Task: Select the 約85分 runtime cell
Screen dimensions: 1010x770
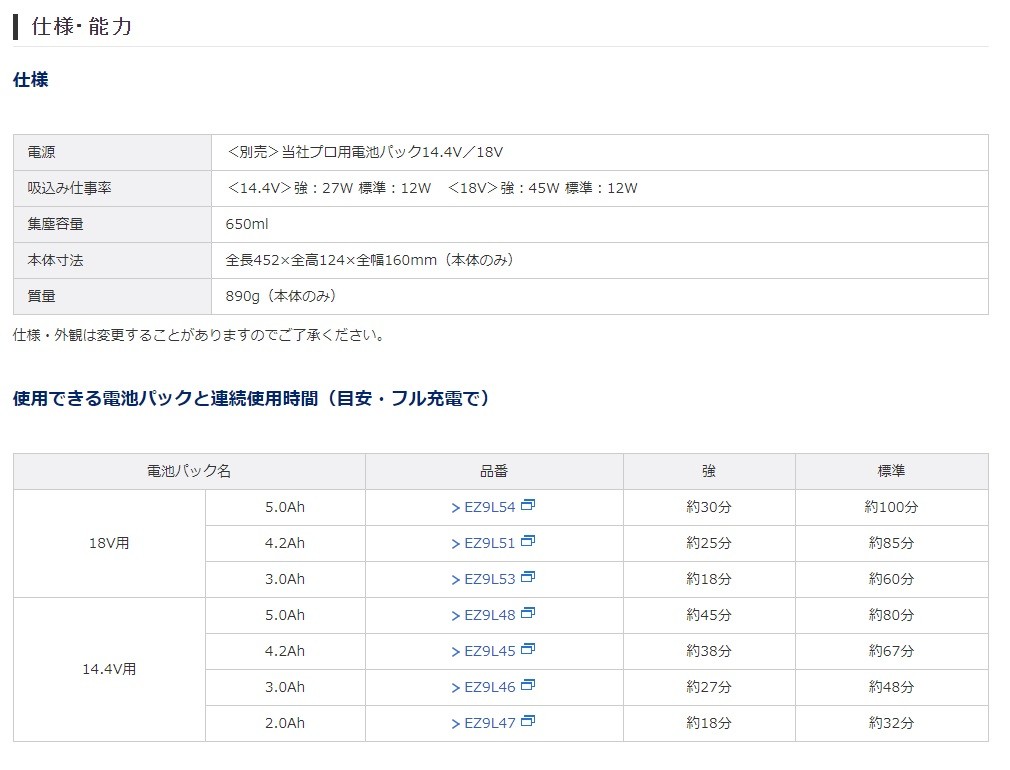Action: point(891,544)
